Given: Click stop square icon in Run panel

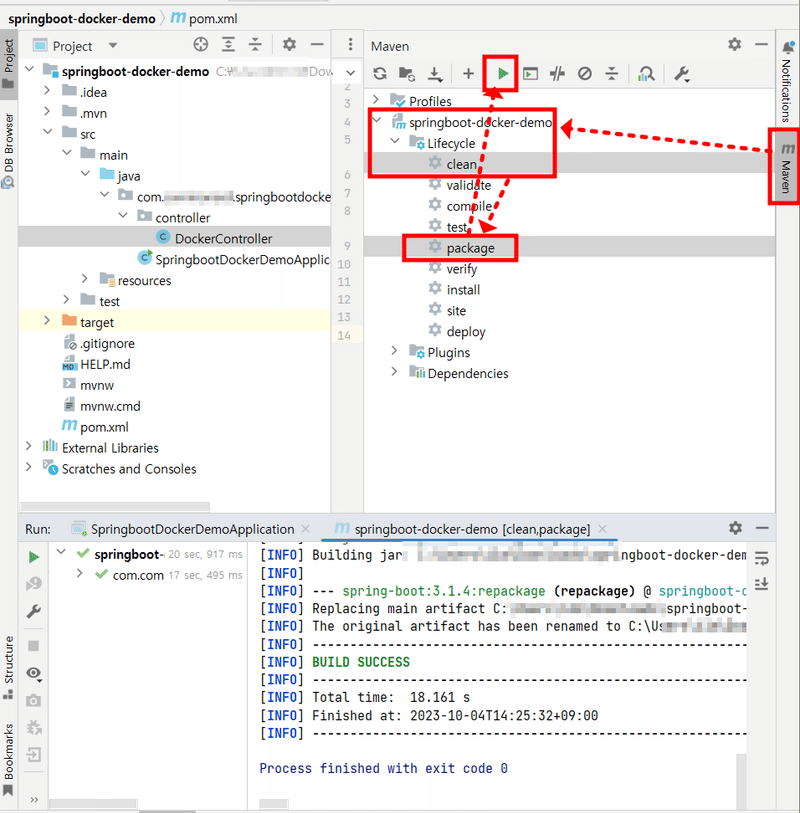Looking at the screenshot, I should coord(34,646).
